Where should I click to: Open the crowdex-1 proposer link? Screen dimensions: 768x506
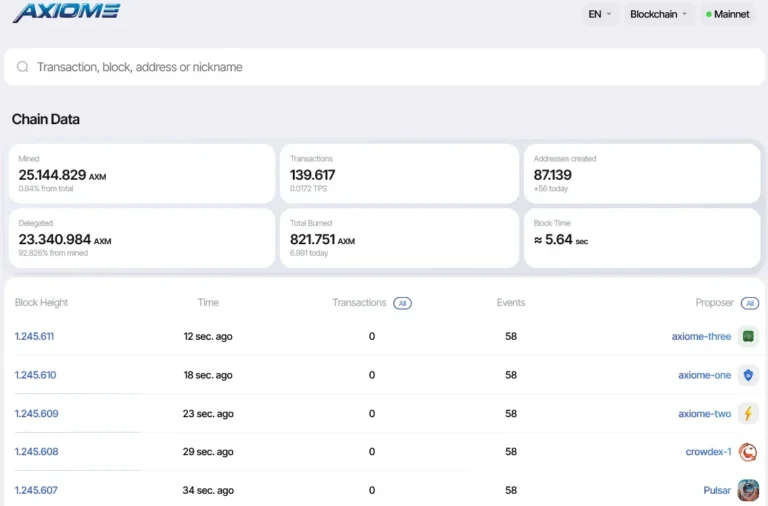tap(708, 452)
